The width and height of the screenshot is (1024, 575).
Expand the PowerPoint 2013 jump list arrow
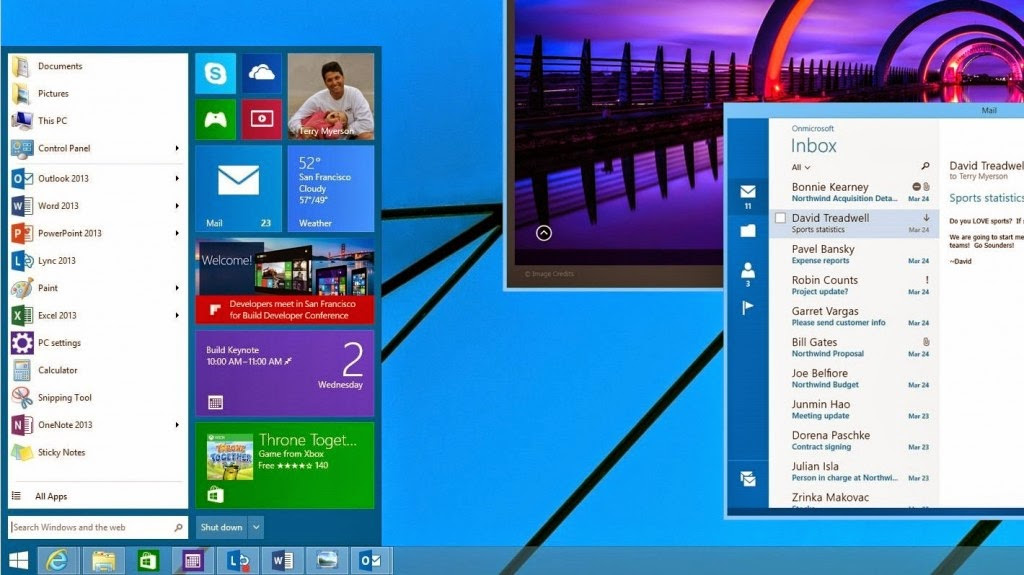[177, 233]
